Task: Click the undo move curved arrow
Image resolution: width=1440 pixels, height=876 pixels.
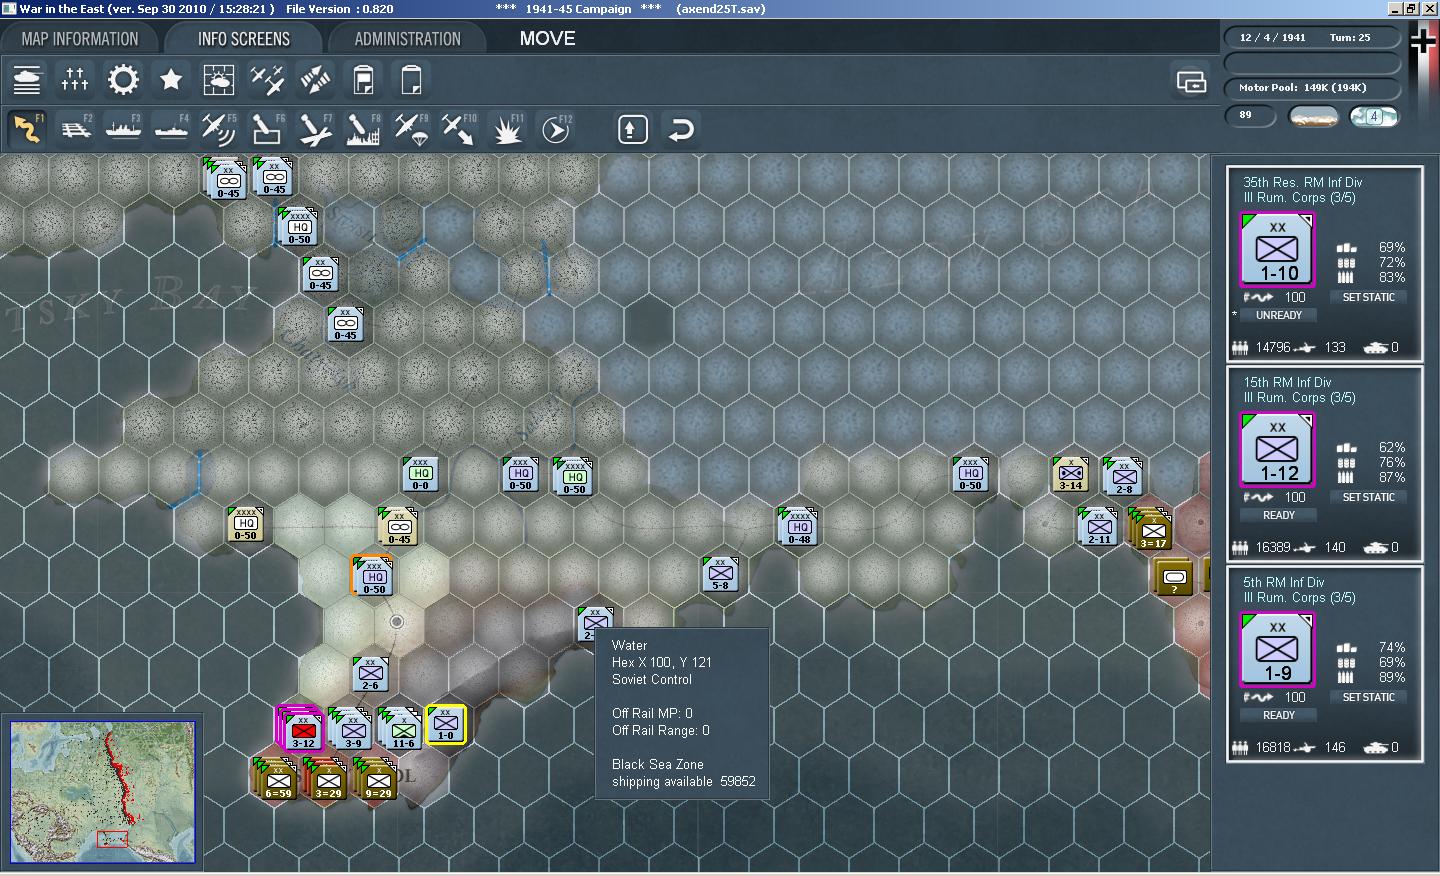Action: [681, 130]
